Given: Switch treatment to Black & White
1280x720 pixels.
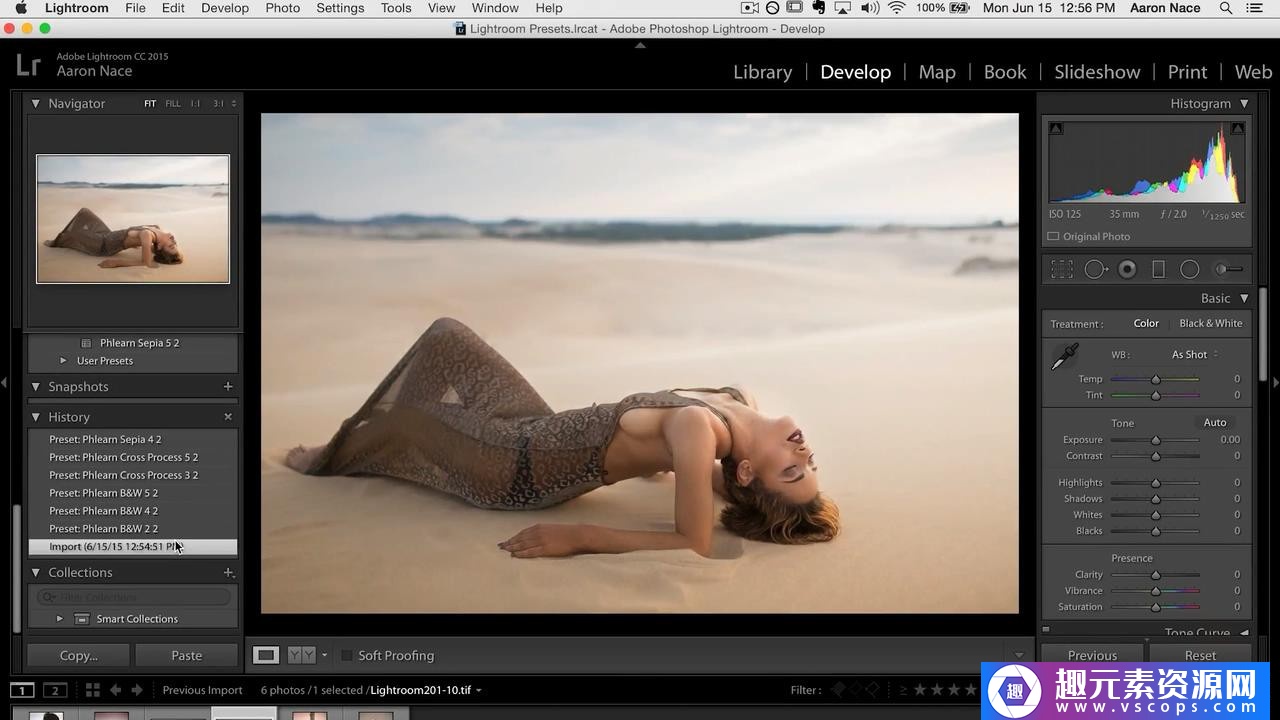Looking at the screenshot, I should 1210,323.
